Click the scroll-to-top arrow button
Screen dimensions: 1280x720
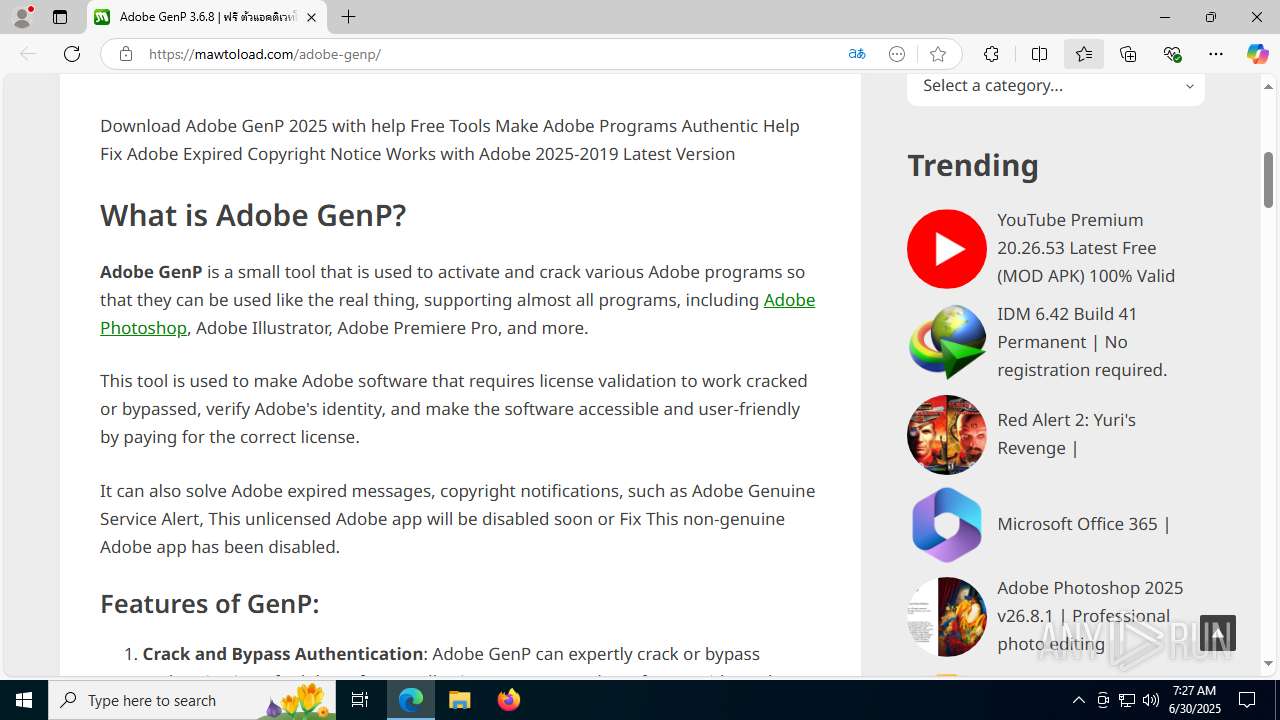(1217, 633)
